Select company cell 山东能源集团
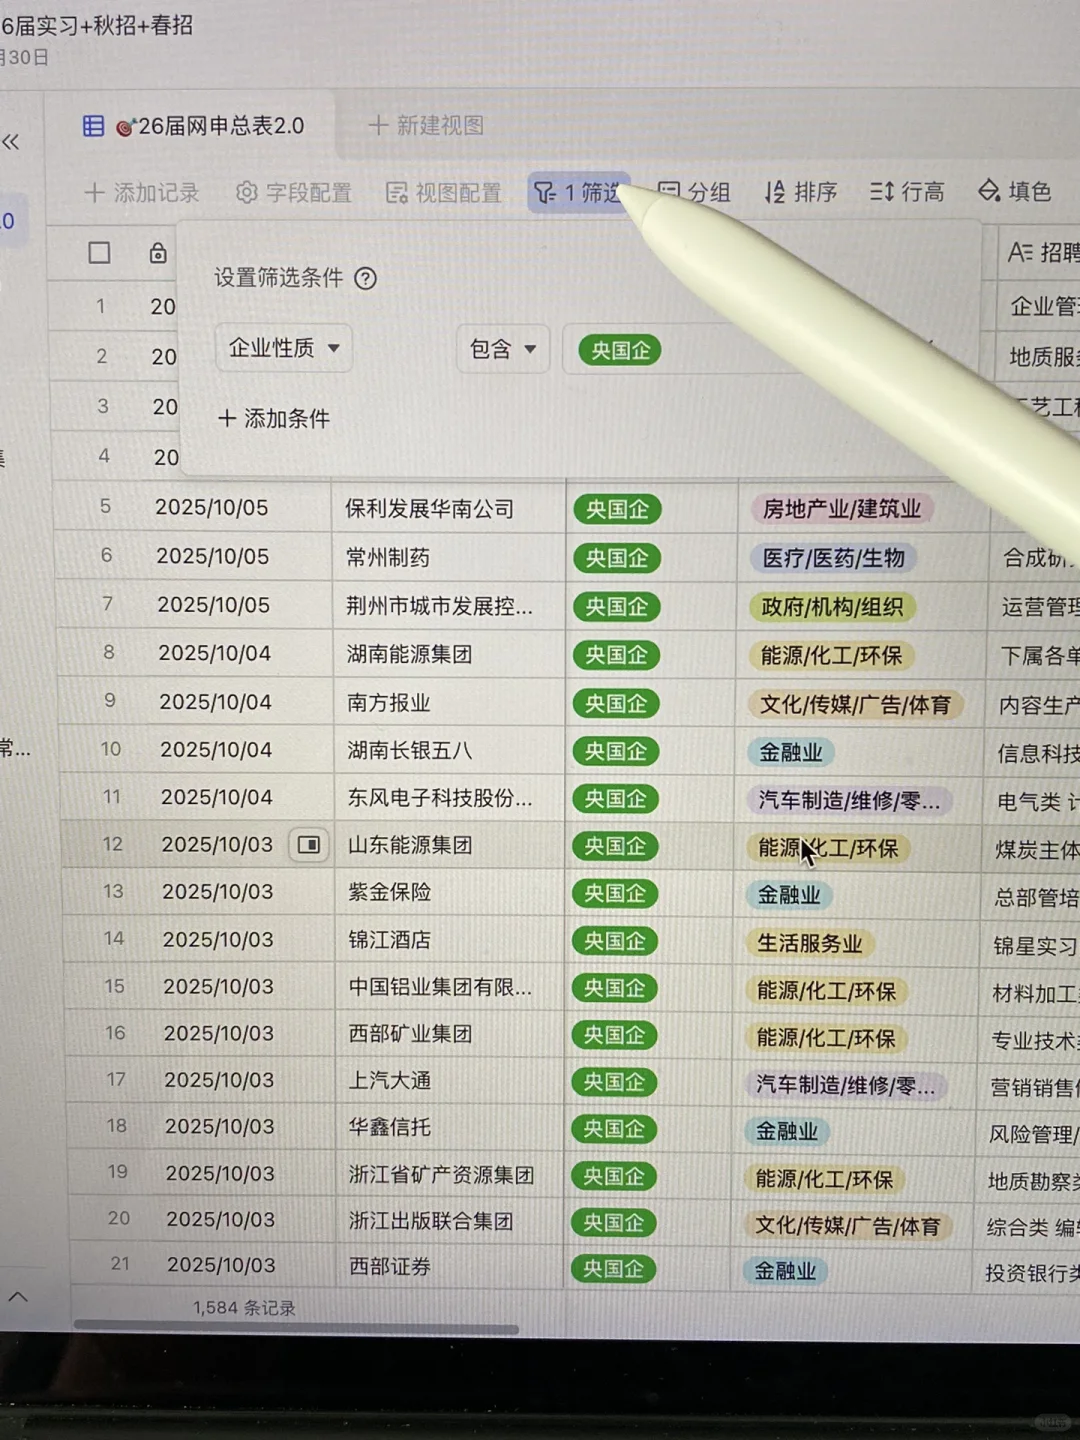Image resolution: width=1080 pixels, height=1440 pixels. 449,845
